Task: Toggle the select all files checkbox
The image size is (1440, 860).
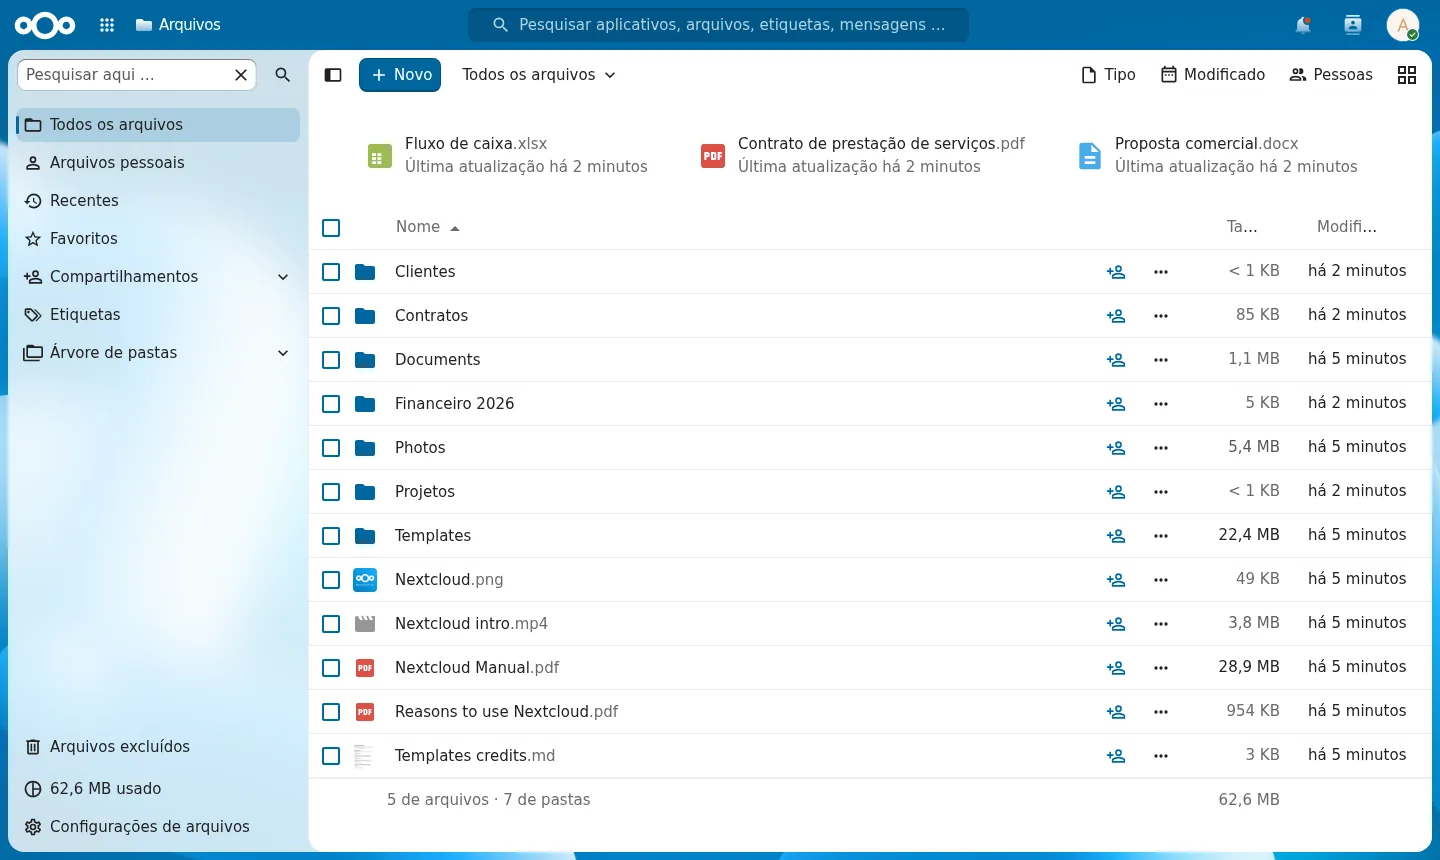Action: pyautogui.click(x=331, y=228)
